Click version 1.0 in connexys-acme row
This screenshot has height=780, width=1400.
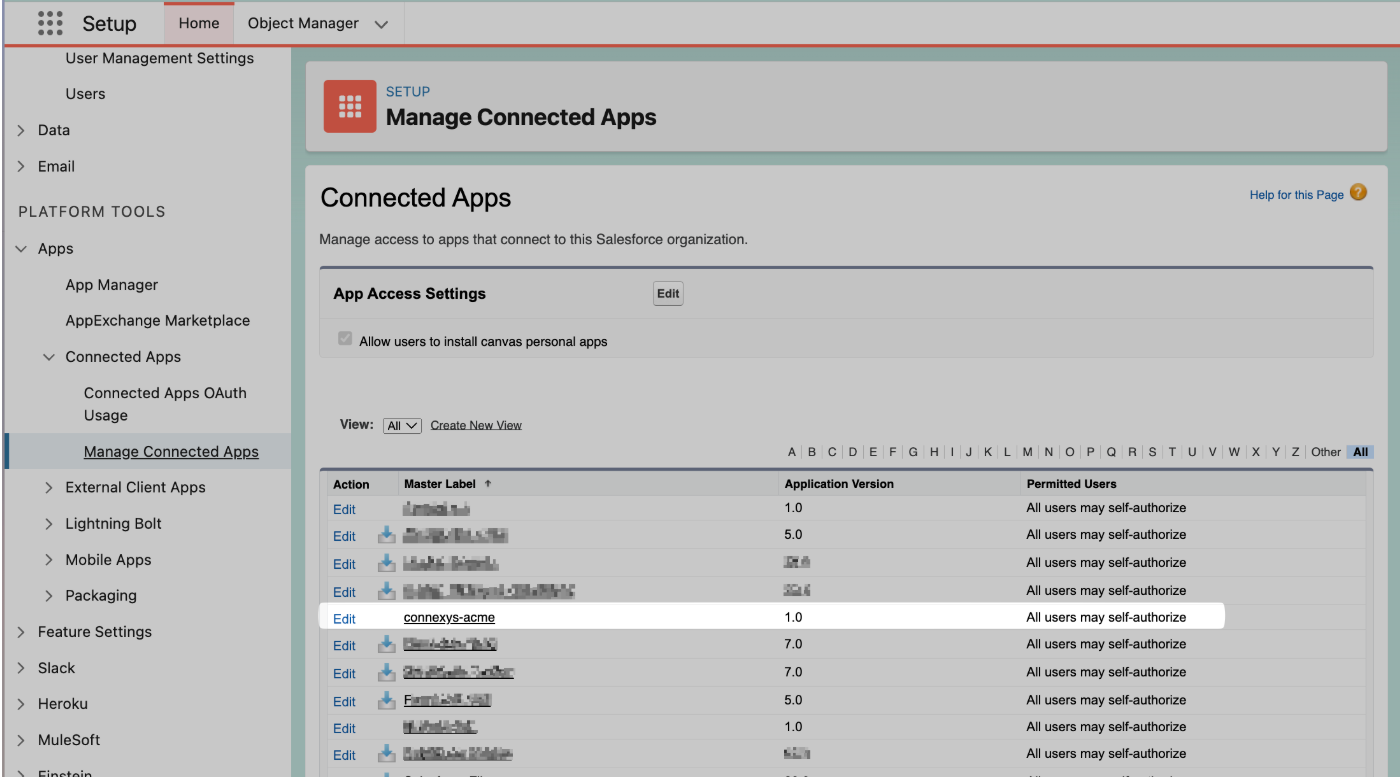pos(793,618)
